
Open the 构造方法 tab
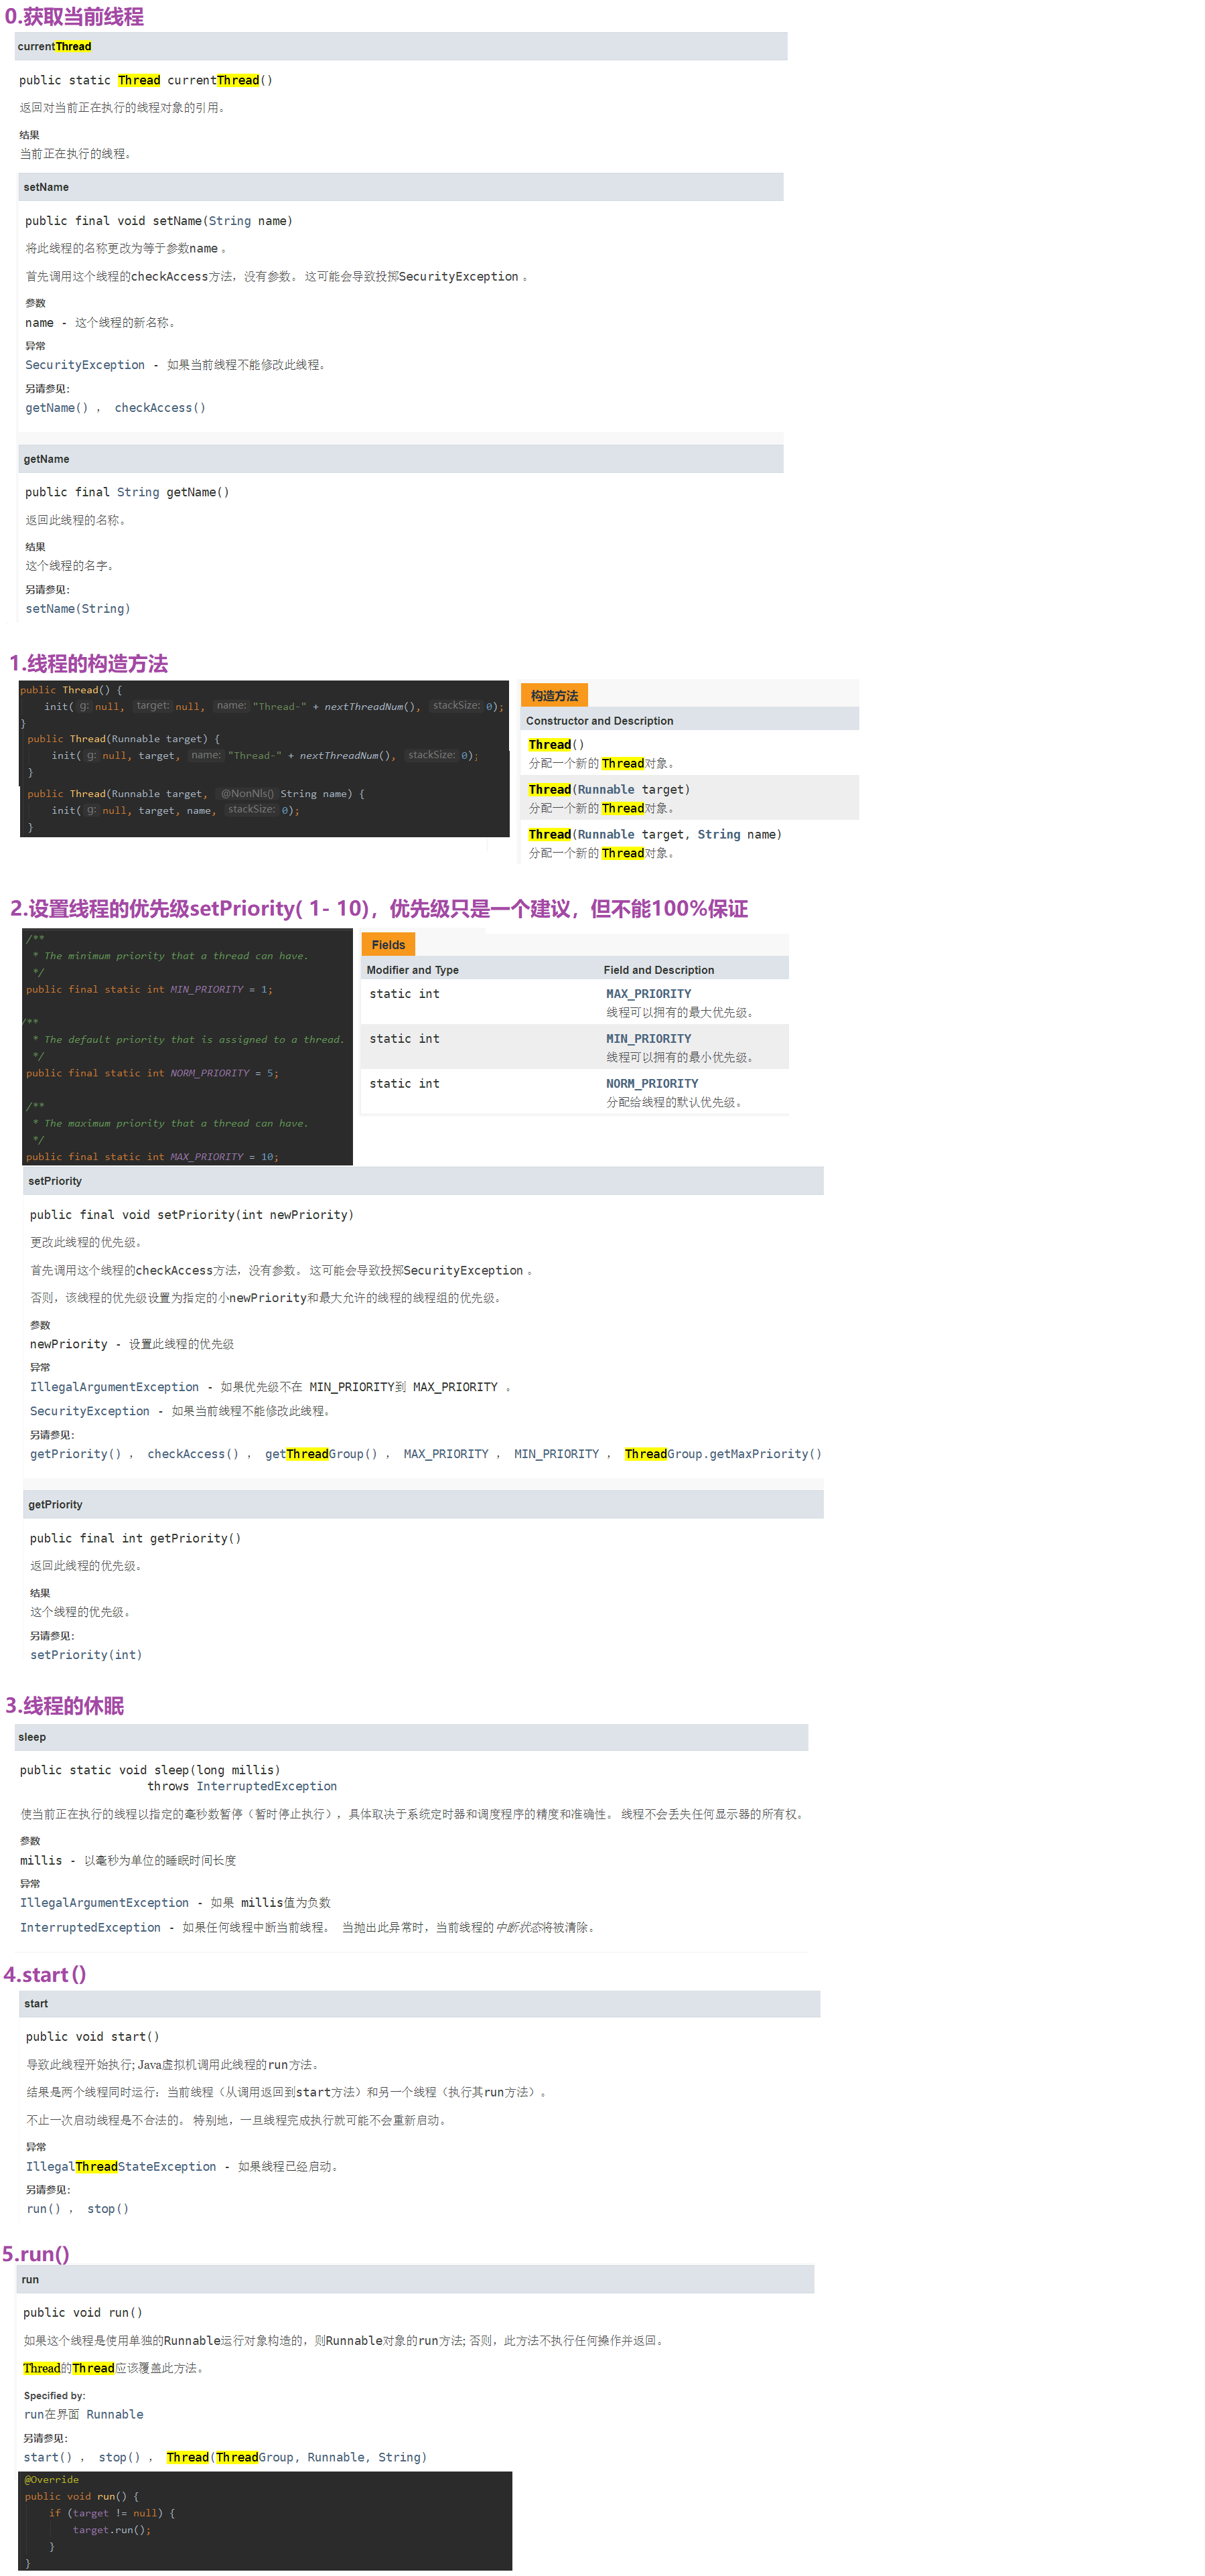(x=554, y=696)
